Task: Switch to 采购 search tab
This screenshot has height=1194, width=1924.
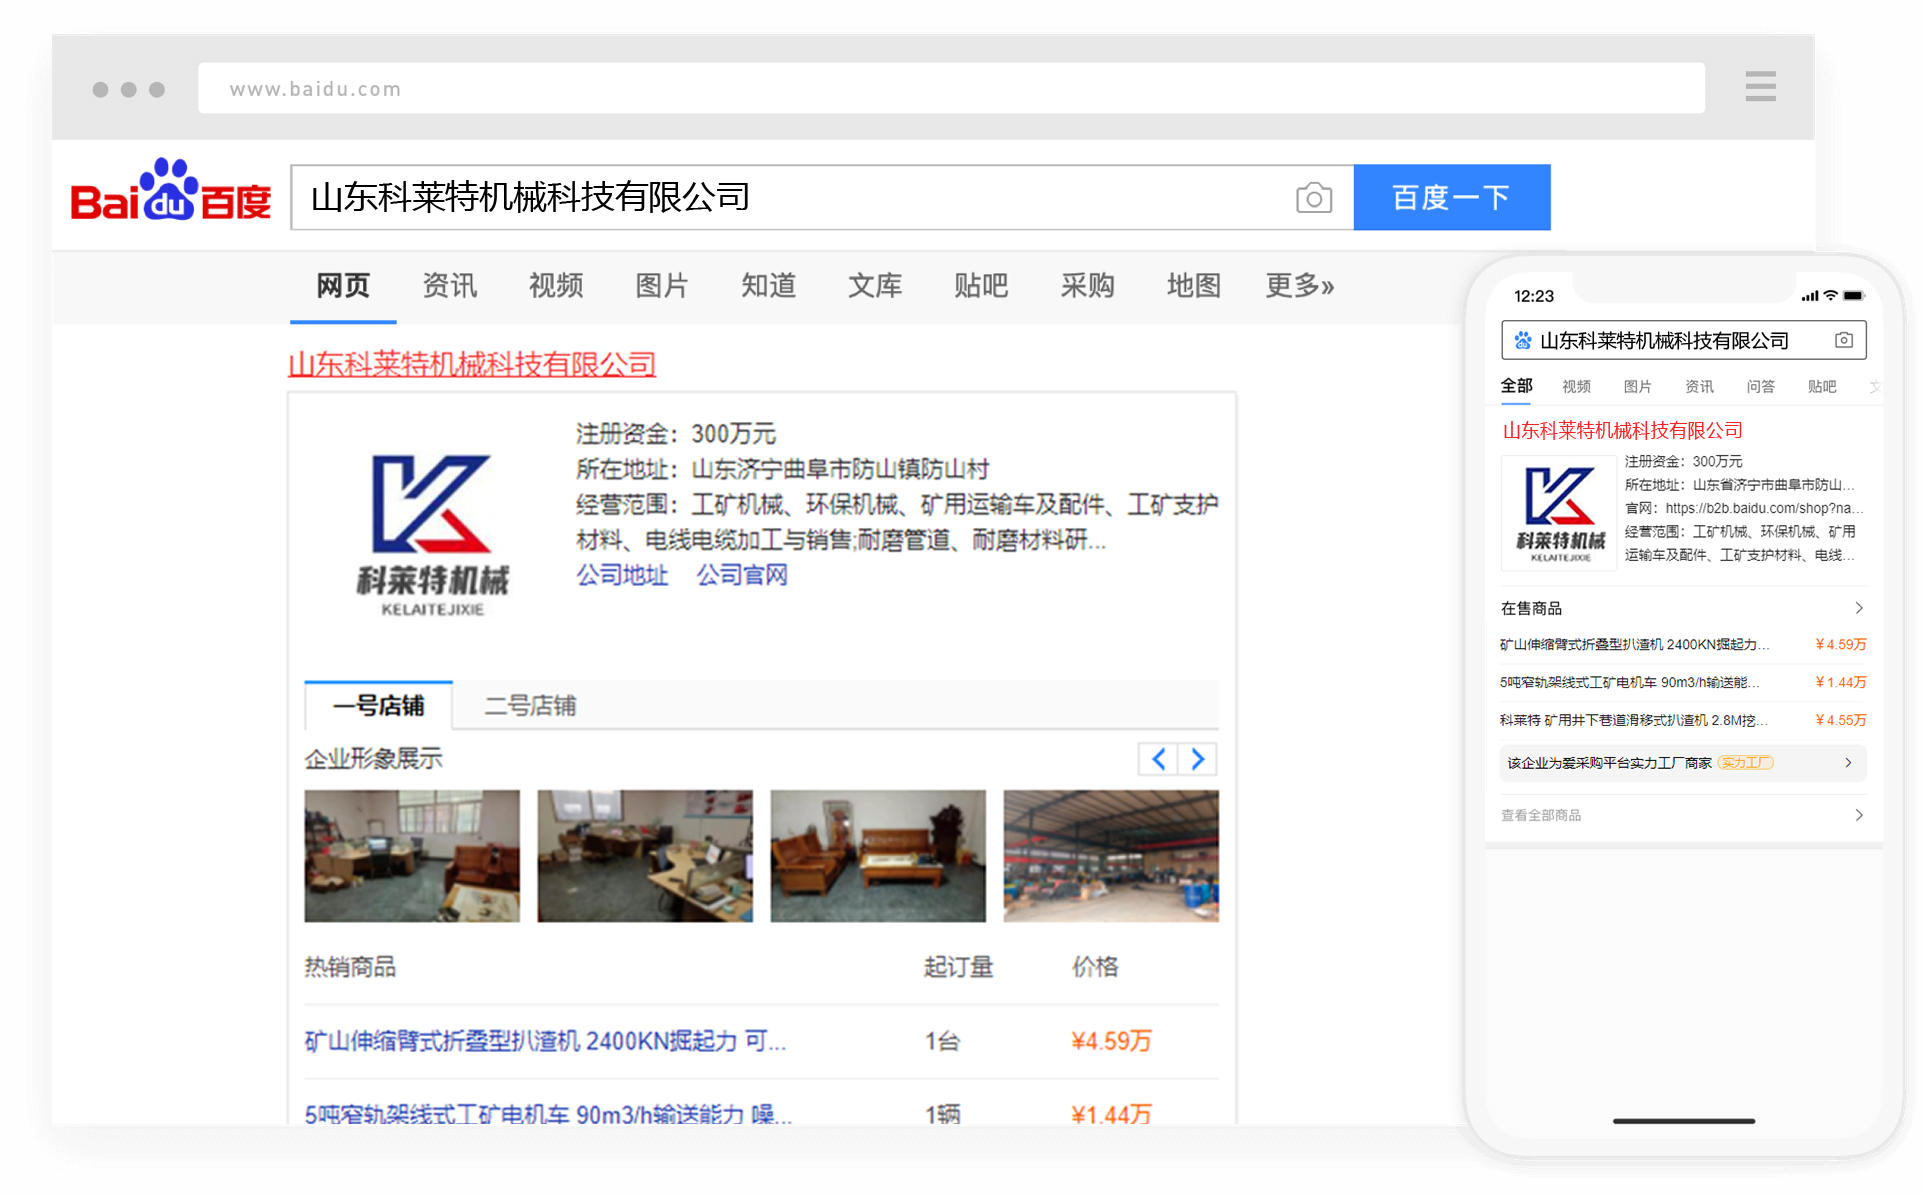Action: click(1087, 286)
